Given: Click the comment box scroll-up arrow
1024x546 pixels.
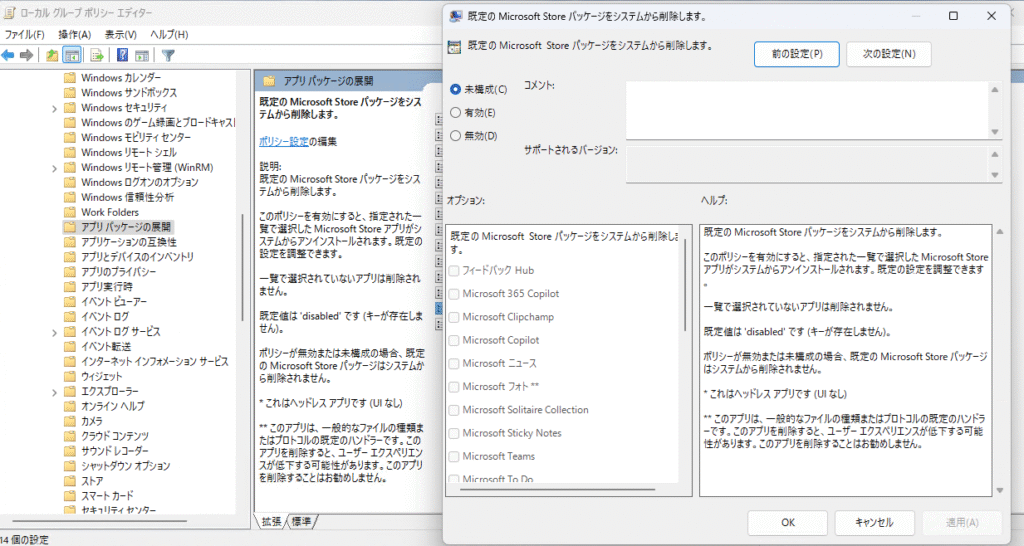Looking at the screenshot, I should pos(995,89).
